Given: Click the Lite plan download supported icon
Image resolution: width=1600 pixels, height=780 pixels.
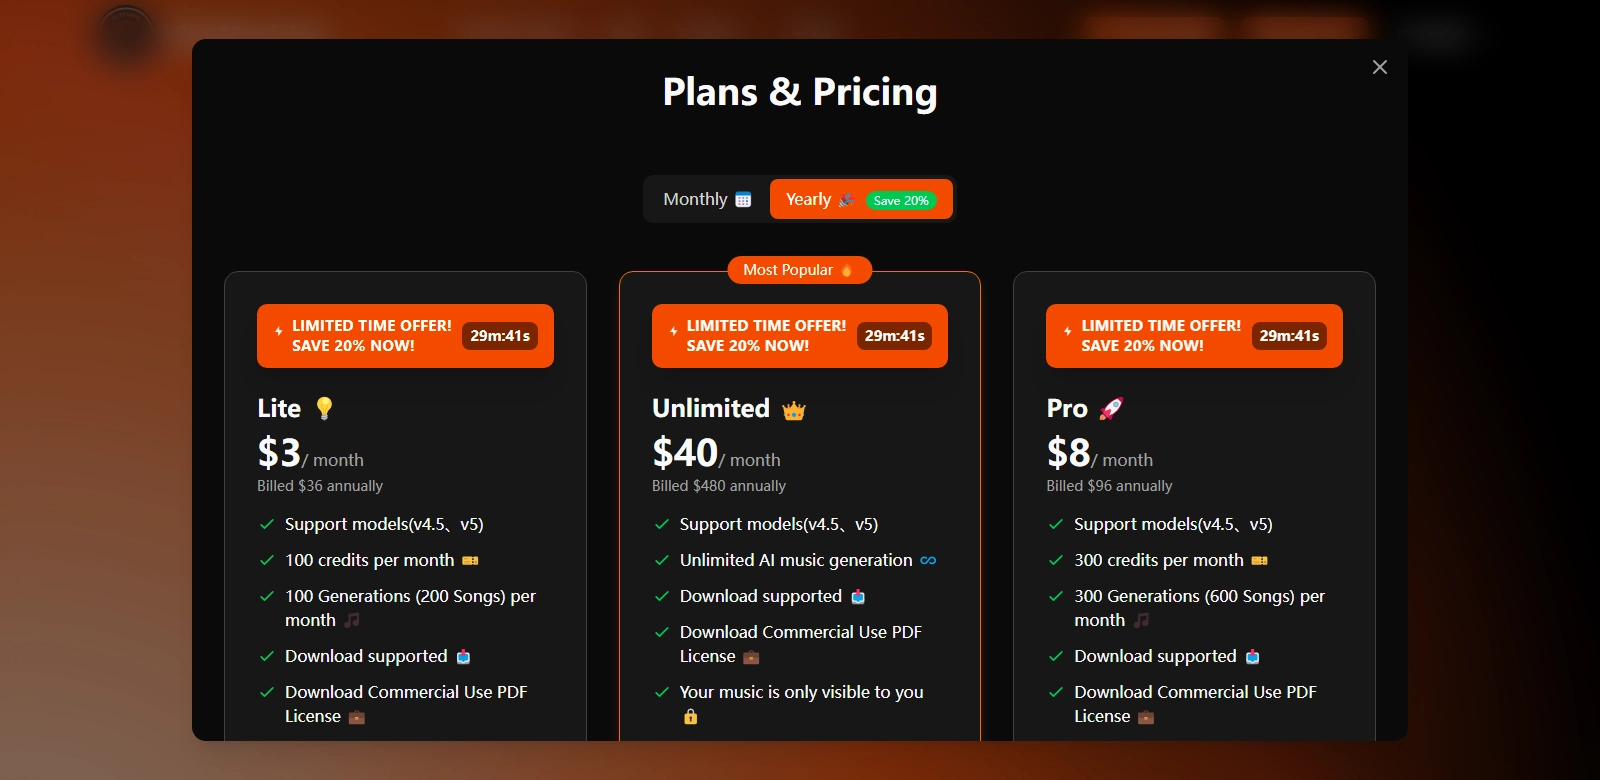Looking at the screenshot, I should [x=463, y=657].
